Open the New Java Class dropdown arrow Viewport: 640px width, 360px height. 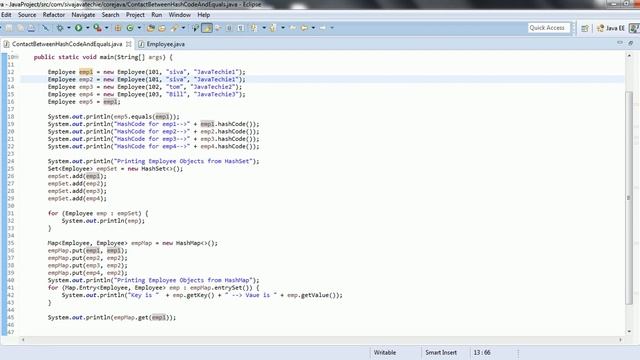[139, 28]
